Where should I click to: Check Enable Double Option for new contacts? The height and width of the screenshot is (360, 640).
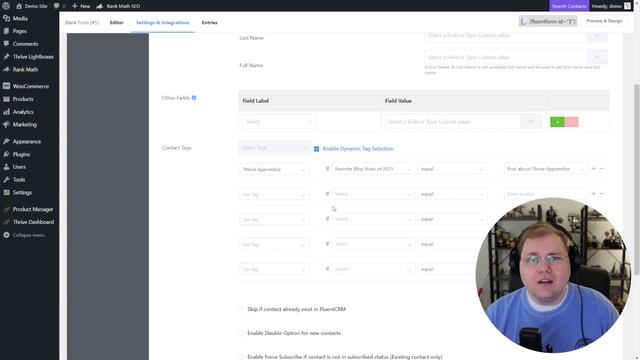pyautogui.click(x=241, y=333)
